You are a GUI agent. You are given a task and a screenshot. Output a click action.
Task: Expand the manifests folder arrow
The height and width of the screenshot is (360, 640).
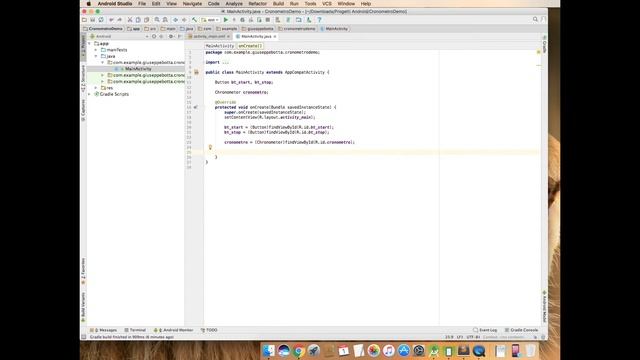point(96,50)
